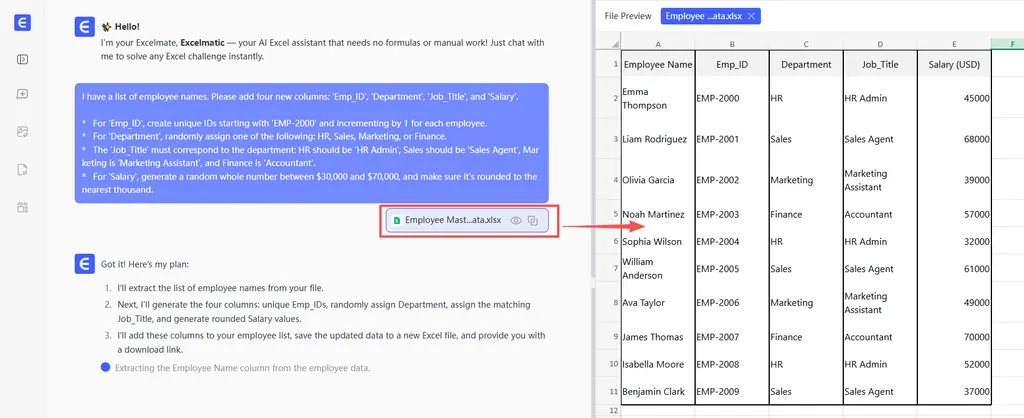Screen dimensions: 1024x418
Task: Toggle the sidebar panel icon
Action: coord(22,59)
